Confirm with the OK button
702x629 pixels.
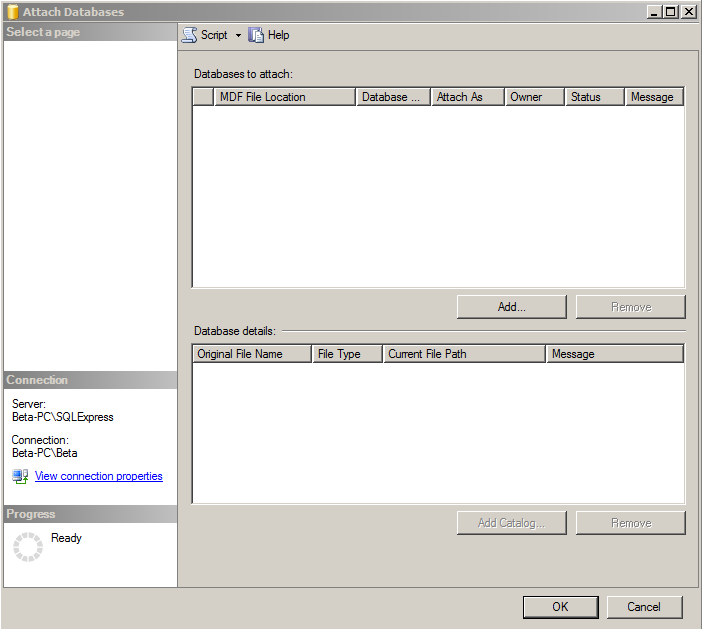561,607
